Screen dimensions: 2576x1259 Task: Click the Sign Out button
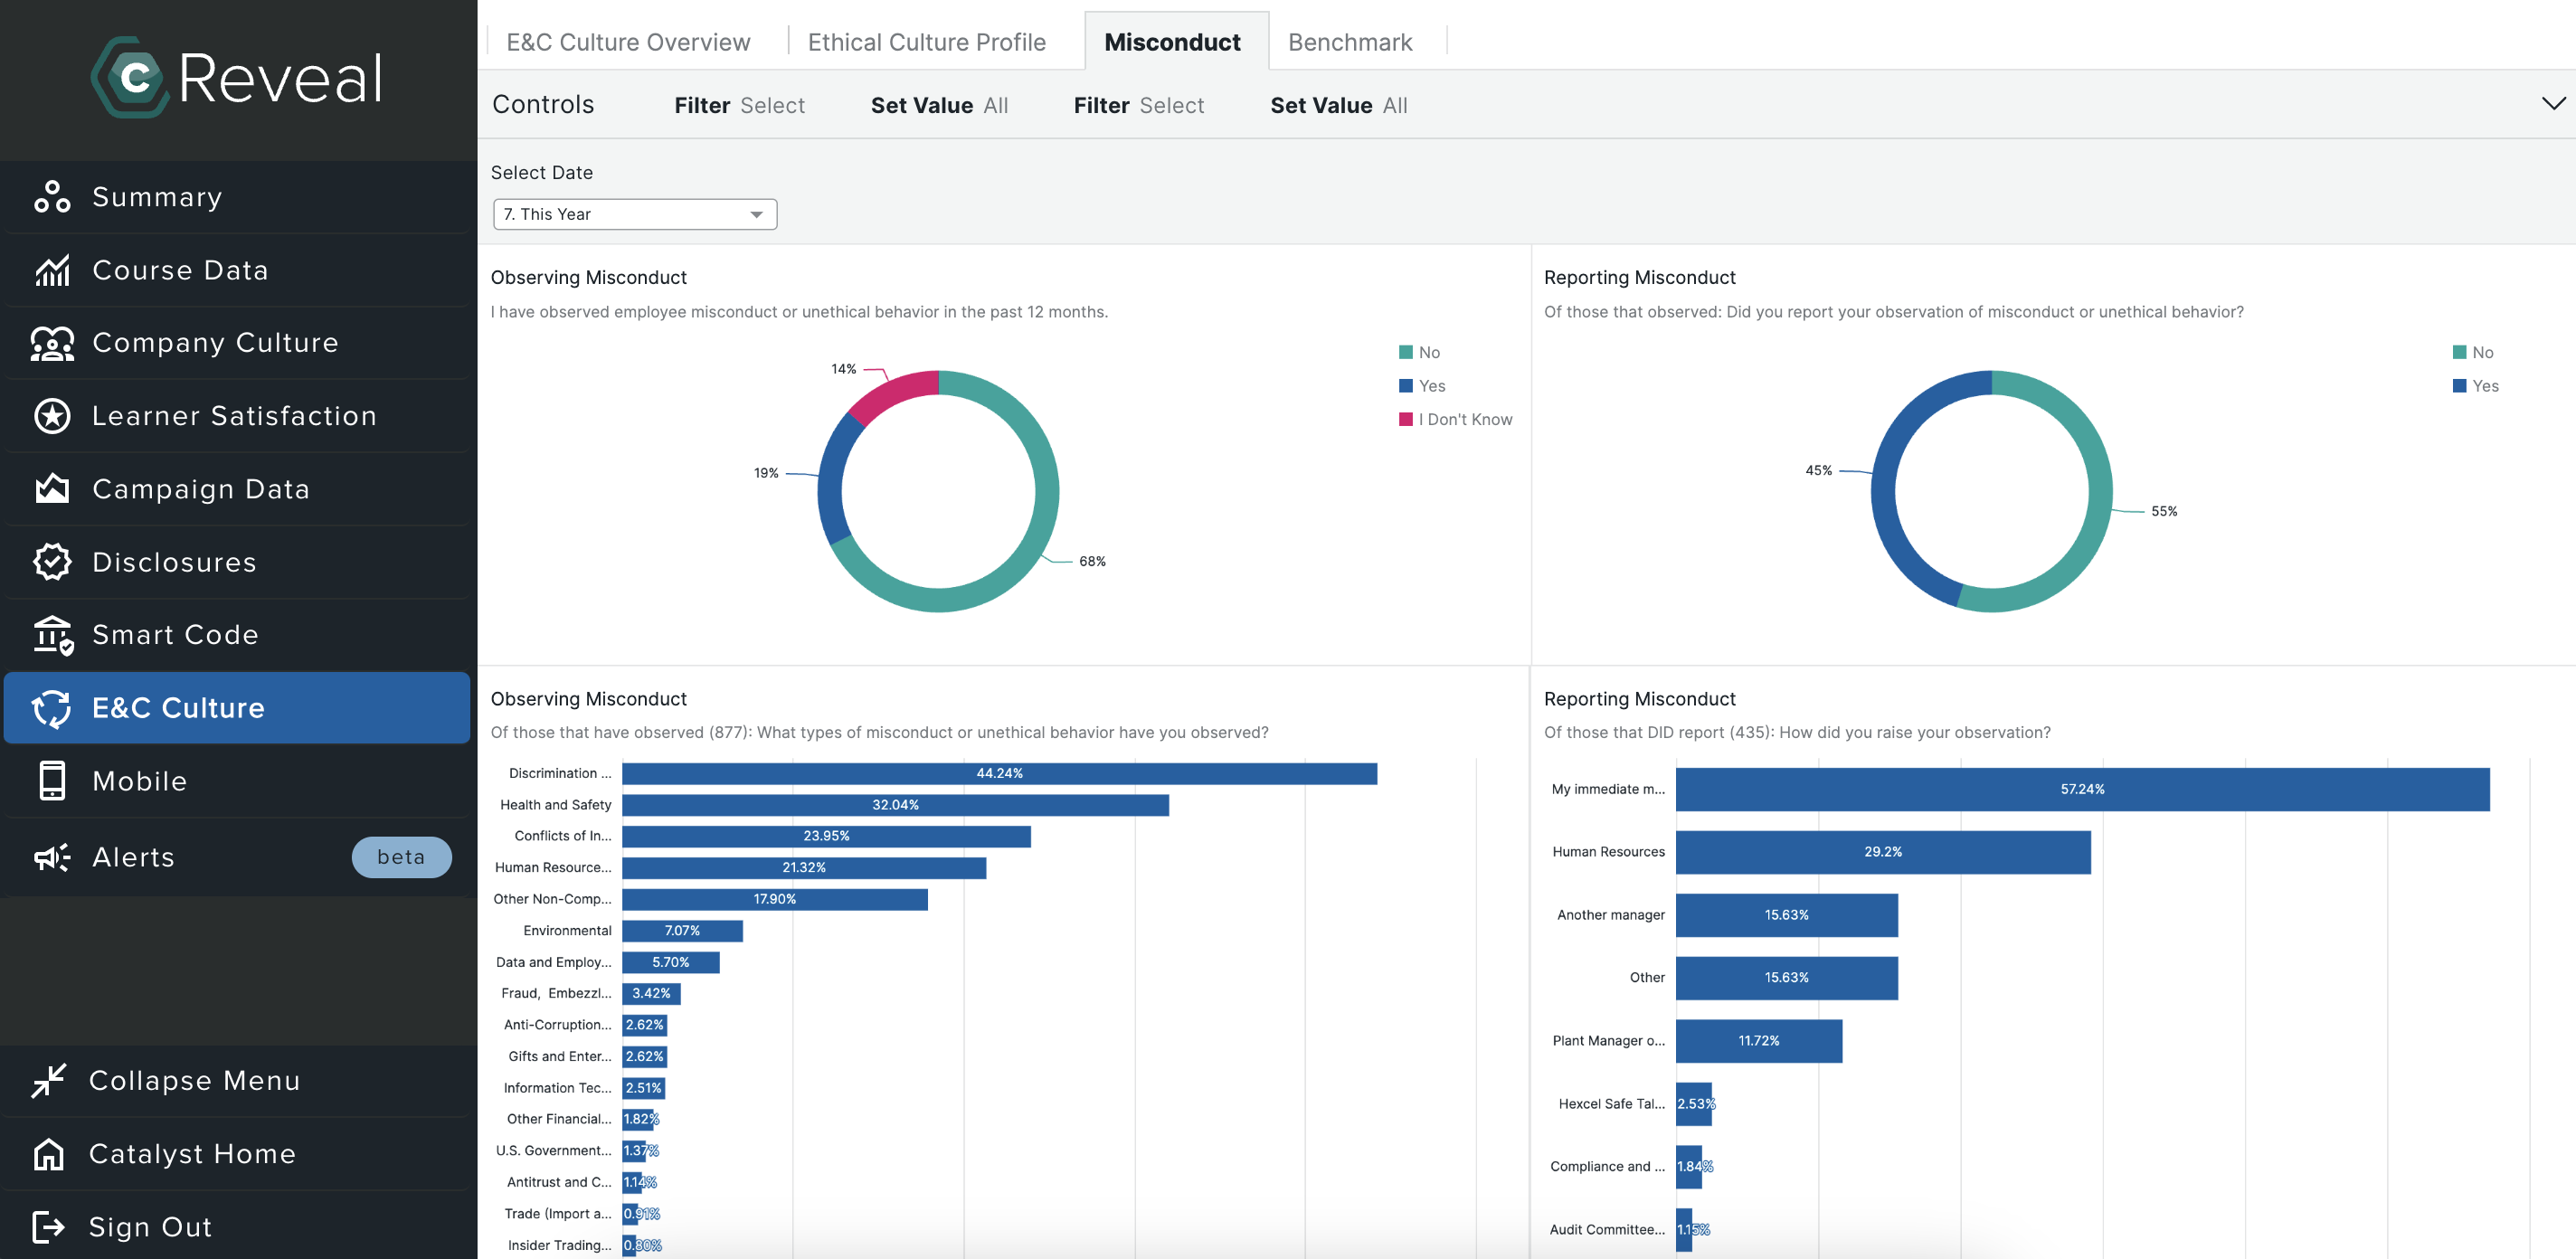149,1226
